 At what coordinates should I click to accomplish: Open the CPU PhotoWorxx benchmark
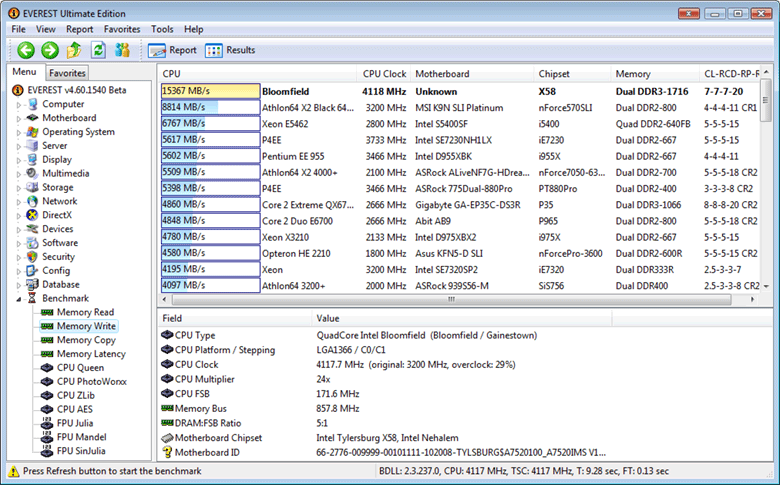click(x=92, y=382)
